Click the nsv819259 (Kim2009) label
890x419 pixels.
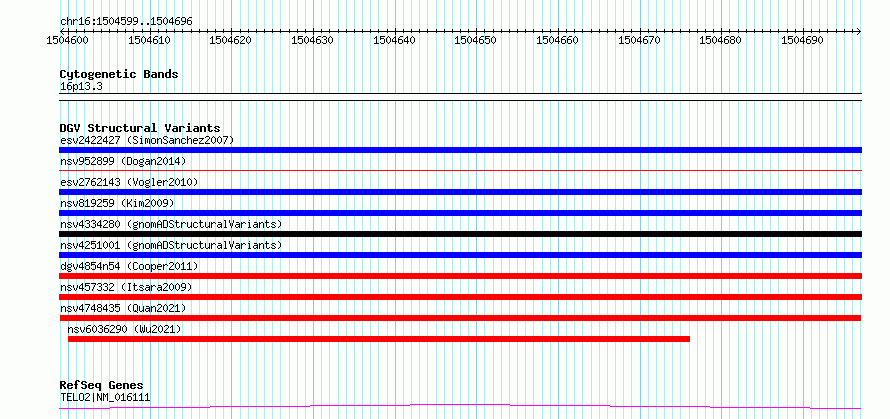117,203
